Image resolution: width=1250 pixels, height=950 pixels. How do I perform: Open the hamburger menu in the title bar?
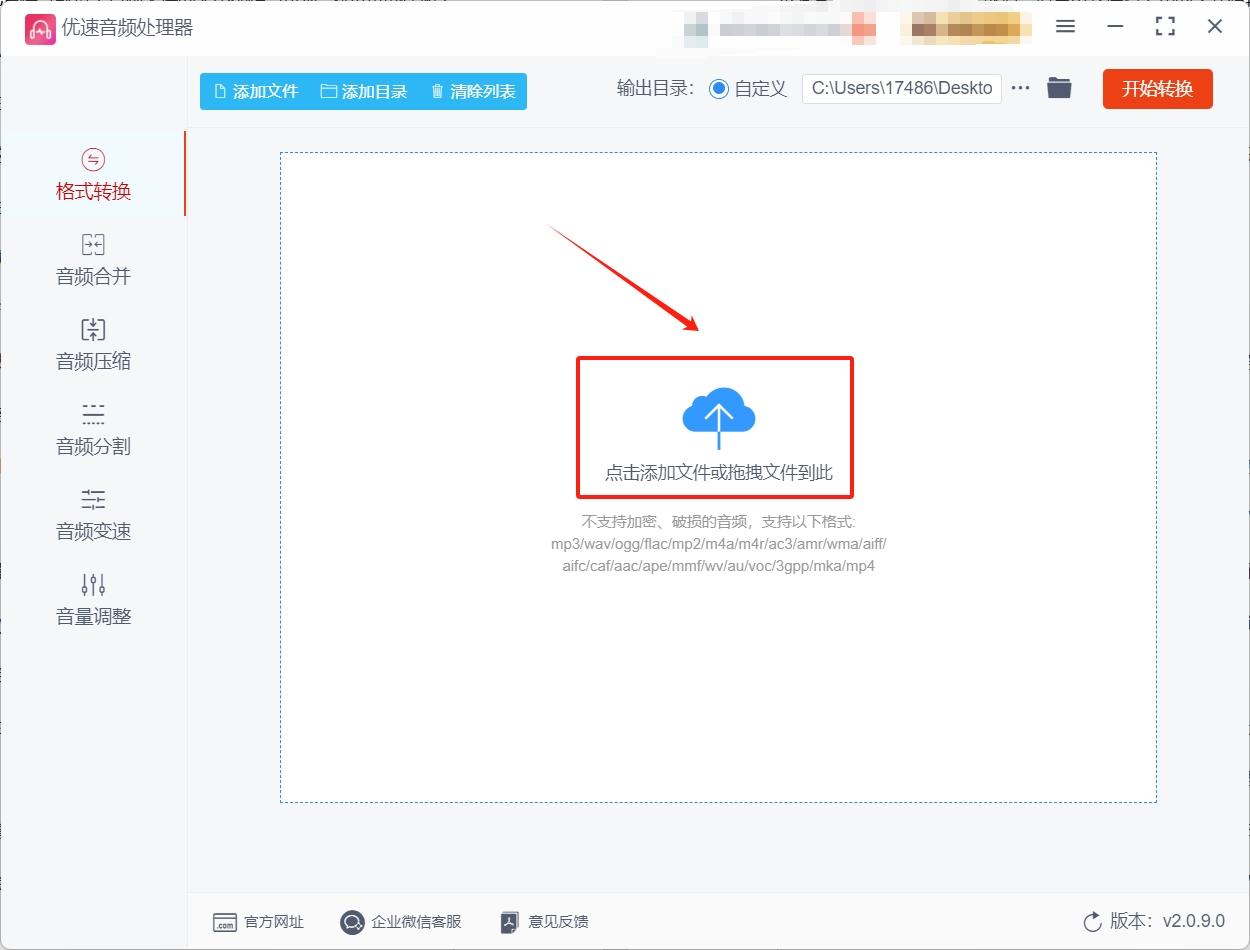1065,27
